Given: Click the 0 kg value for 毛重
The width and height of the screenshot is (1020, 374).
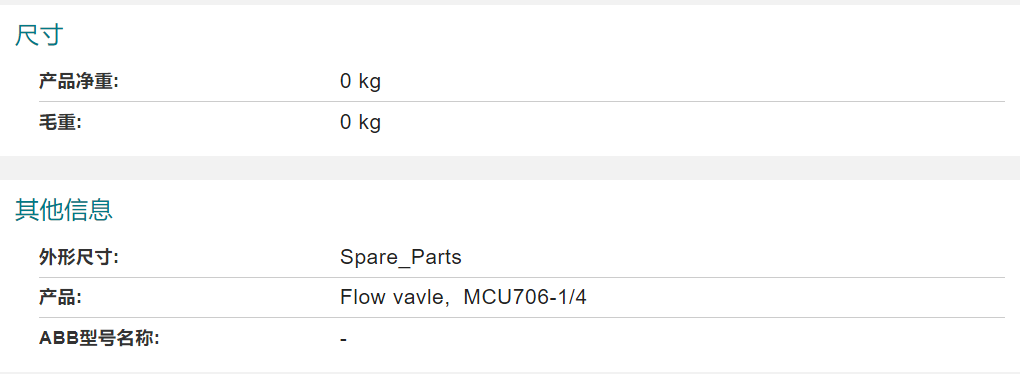Looking at the screenshot, I should (x=360, y=123).
